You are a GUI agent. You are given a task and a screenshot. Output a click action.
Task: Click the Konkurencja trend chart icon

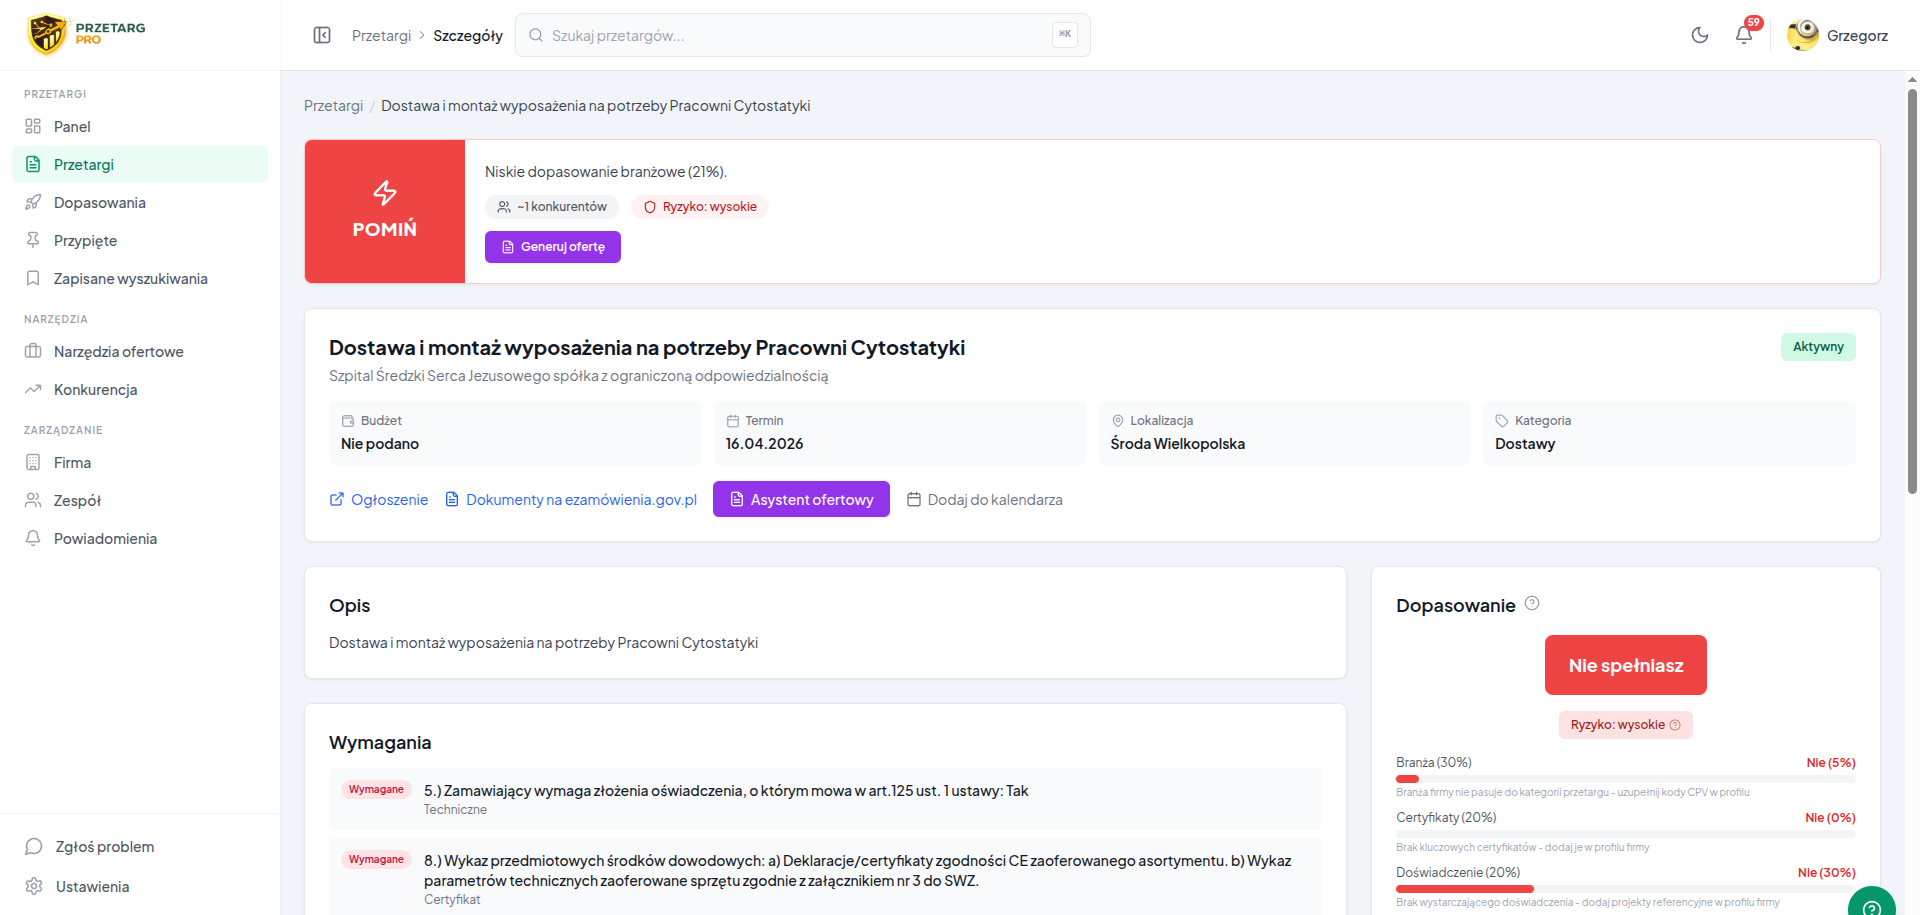[x=33, y=389]
